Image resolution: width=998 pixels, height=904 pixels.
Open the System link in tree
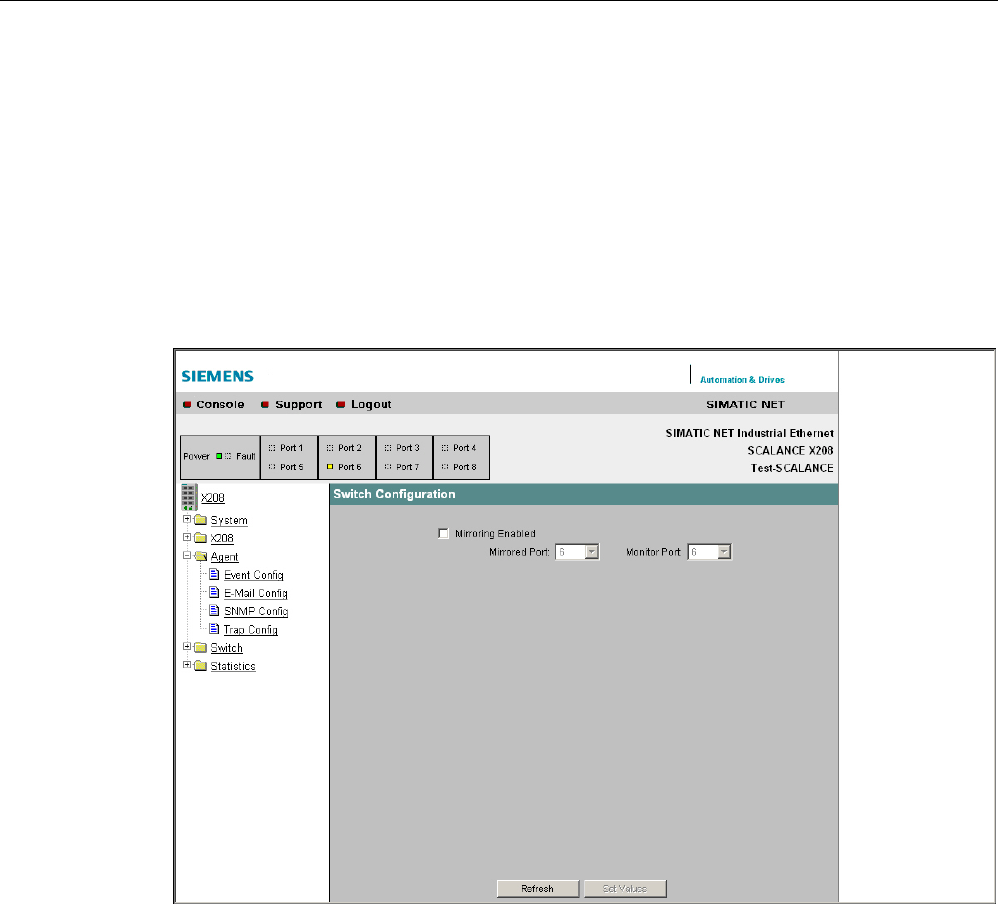229,520
